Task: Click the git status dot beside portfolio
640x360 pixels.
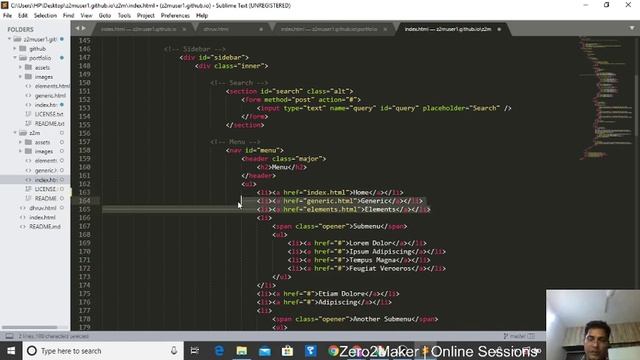Action: [x=62, y=58]
